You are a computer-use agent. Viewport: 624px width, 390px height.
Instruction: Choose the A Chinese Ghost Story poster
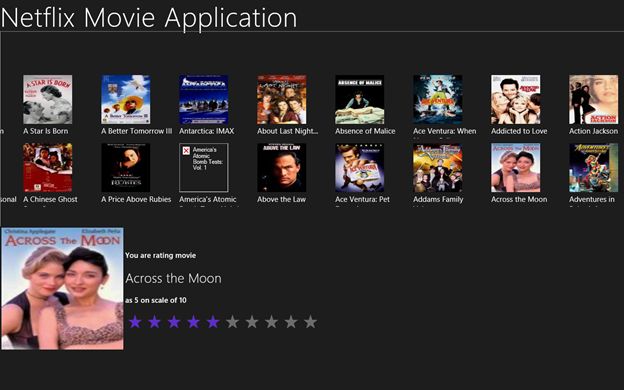click(47, 168)
